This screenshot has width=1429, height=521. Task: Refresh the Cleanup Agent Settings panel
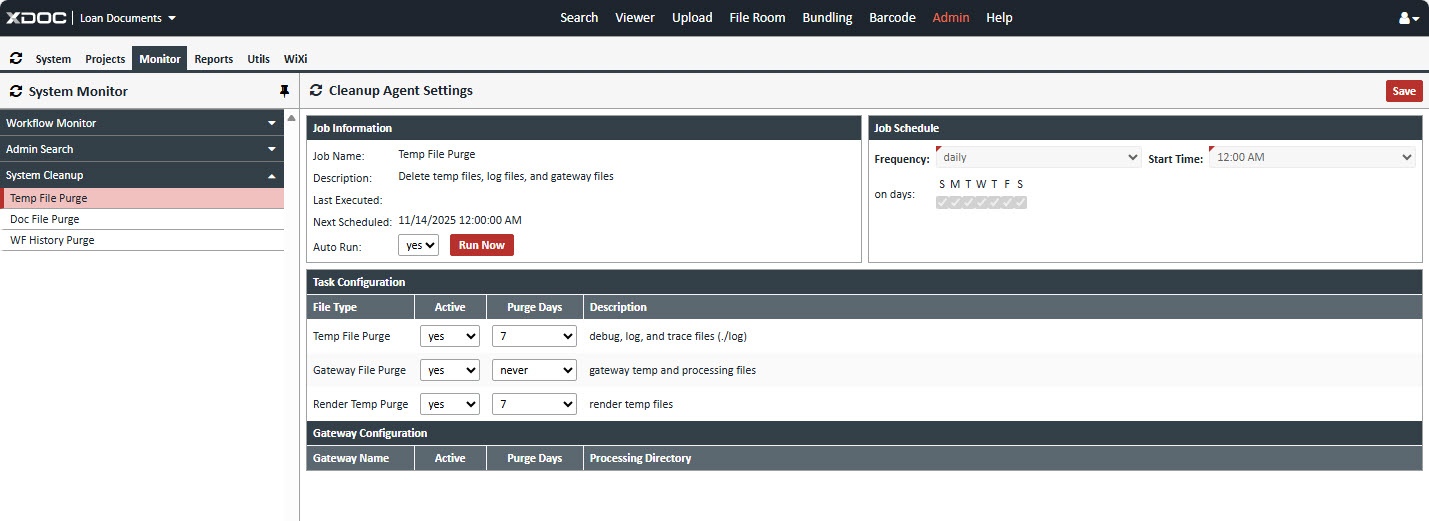[316, 91]
